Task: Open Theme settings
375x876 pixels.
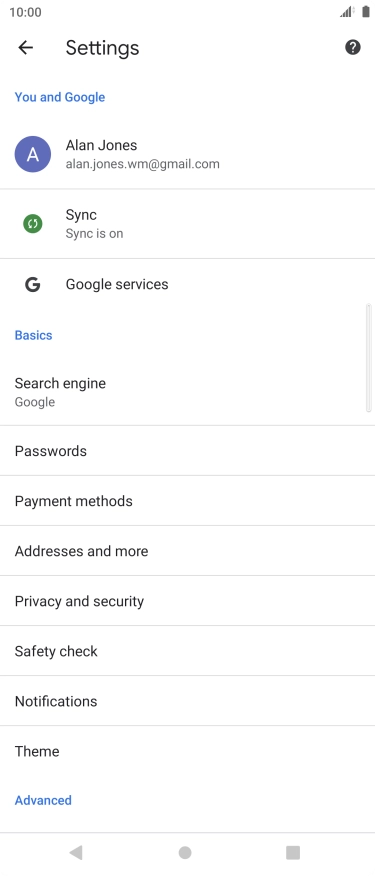Action: pos(187,751)
